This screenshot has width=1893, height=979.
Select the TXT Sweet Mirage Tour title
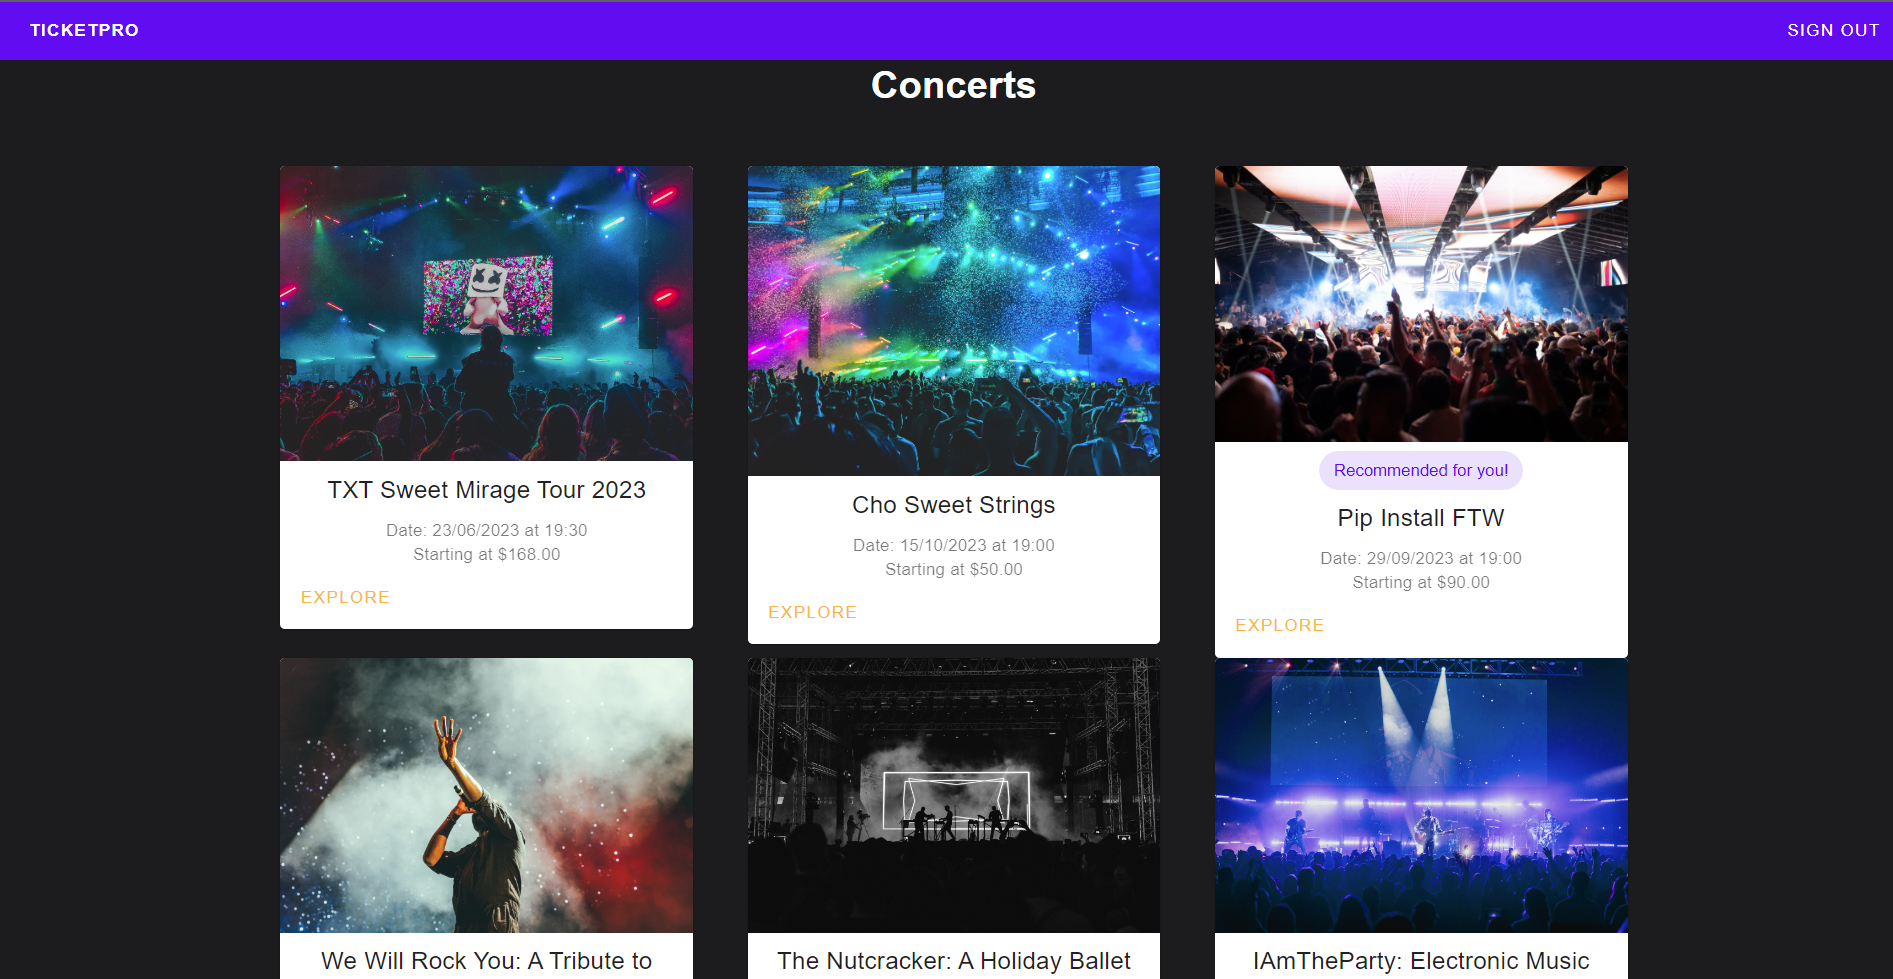[486, 490]
